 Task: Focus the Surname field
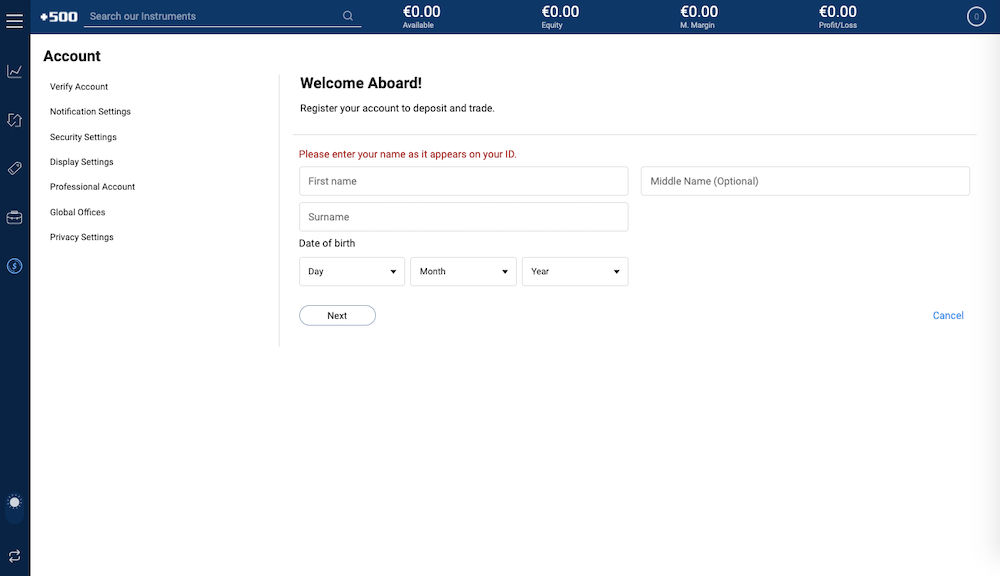tap(463, 217)
